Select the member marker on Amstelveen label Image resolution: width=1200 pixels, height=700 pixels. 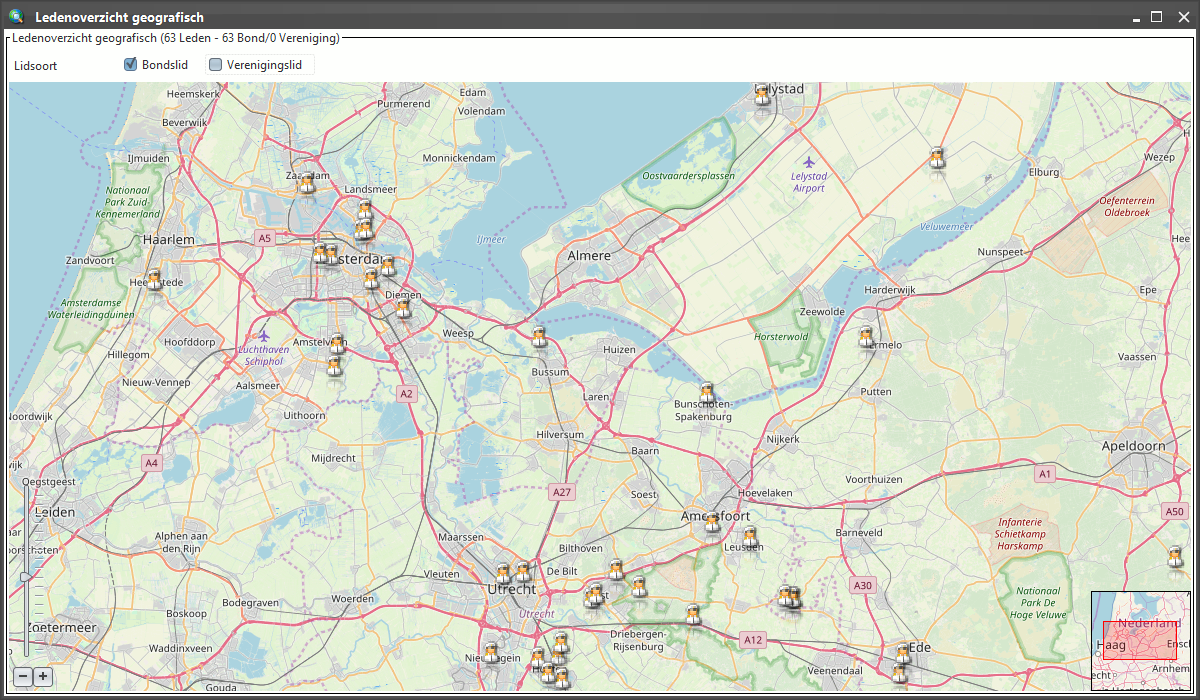337,345
